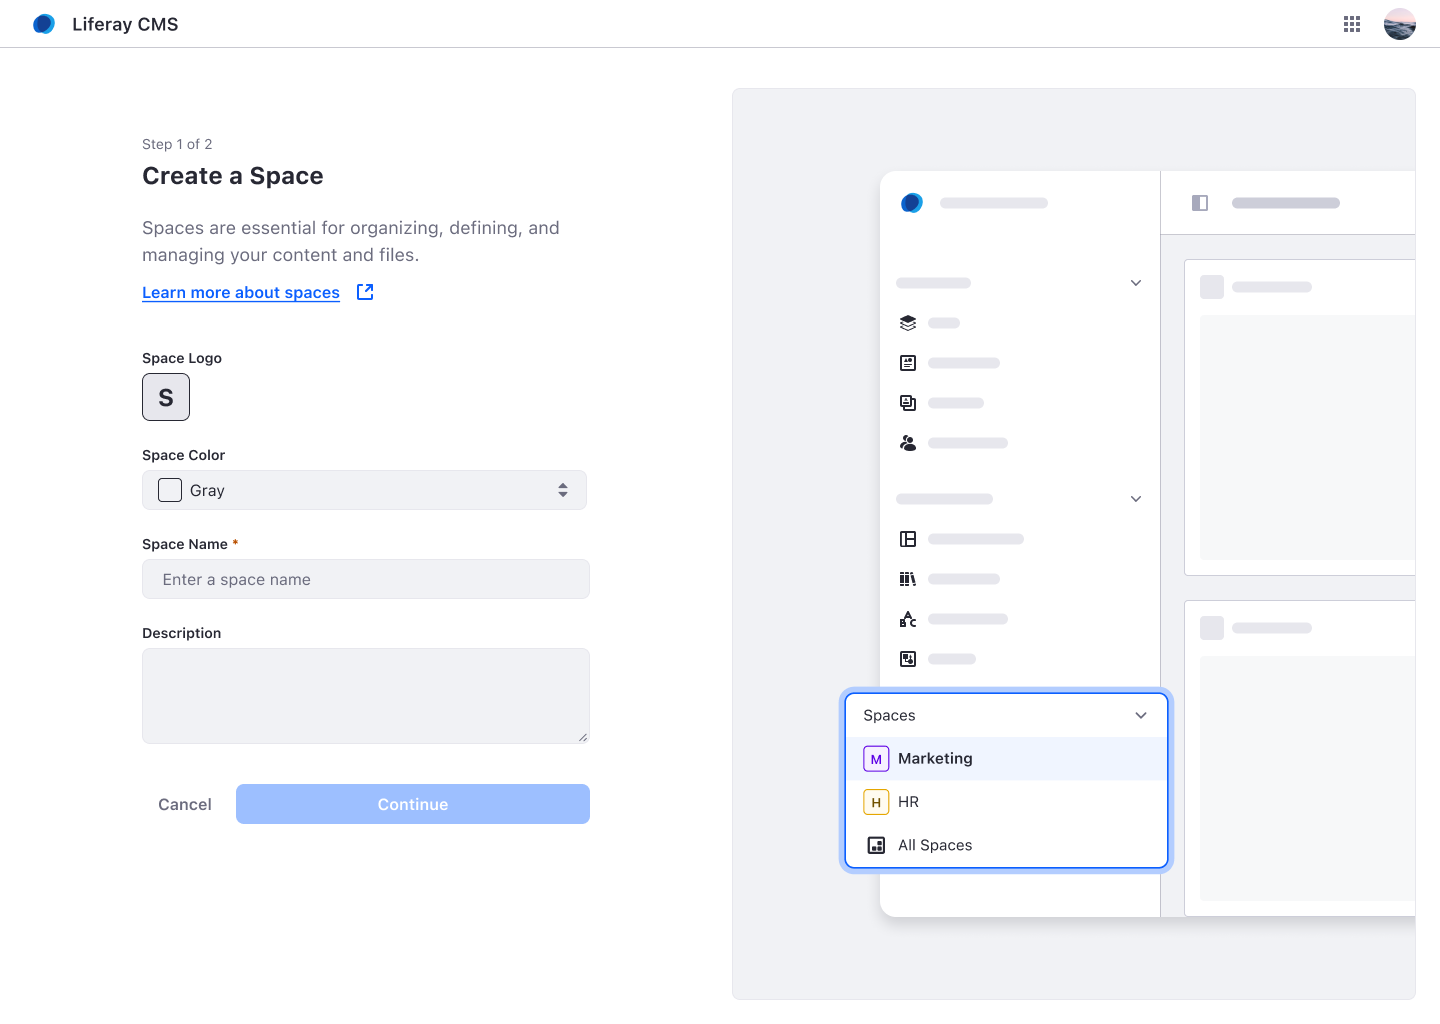Click the external link icon beside Learn more
This screenshot has width=1440, height=1024.
click(365, 292)
